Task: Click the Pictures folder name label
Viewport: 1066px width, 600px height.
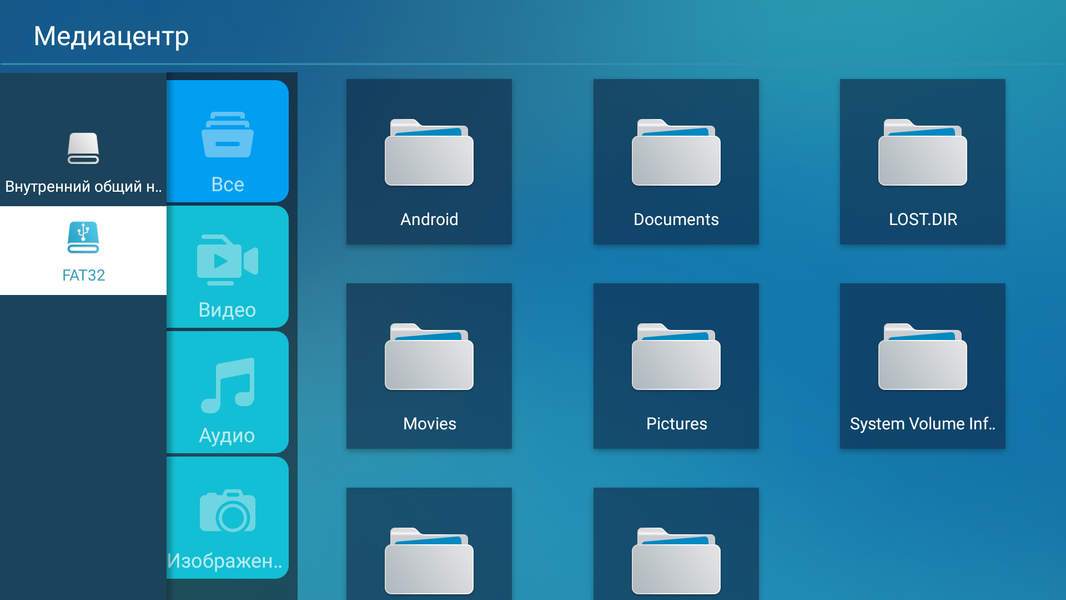Action: 676,424
